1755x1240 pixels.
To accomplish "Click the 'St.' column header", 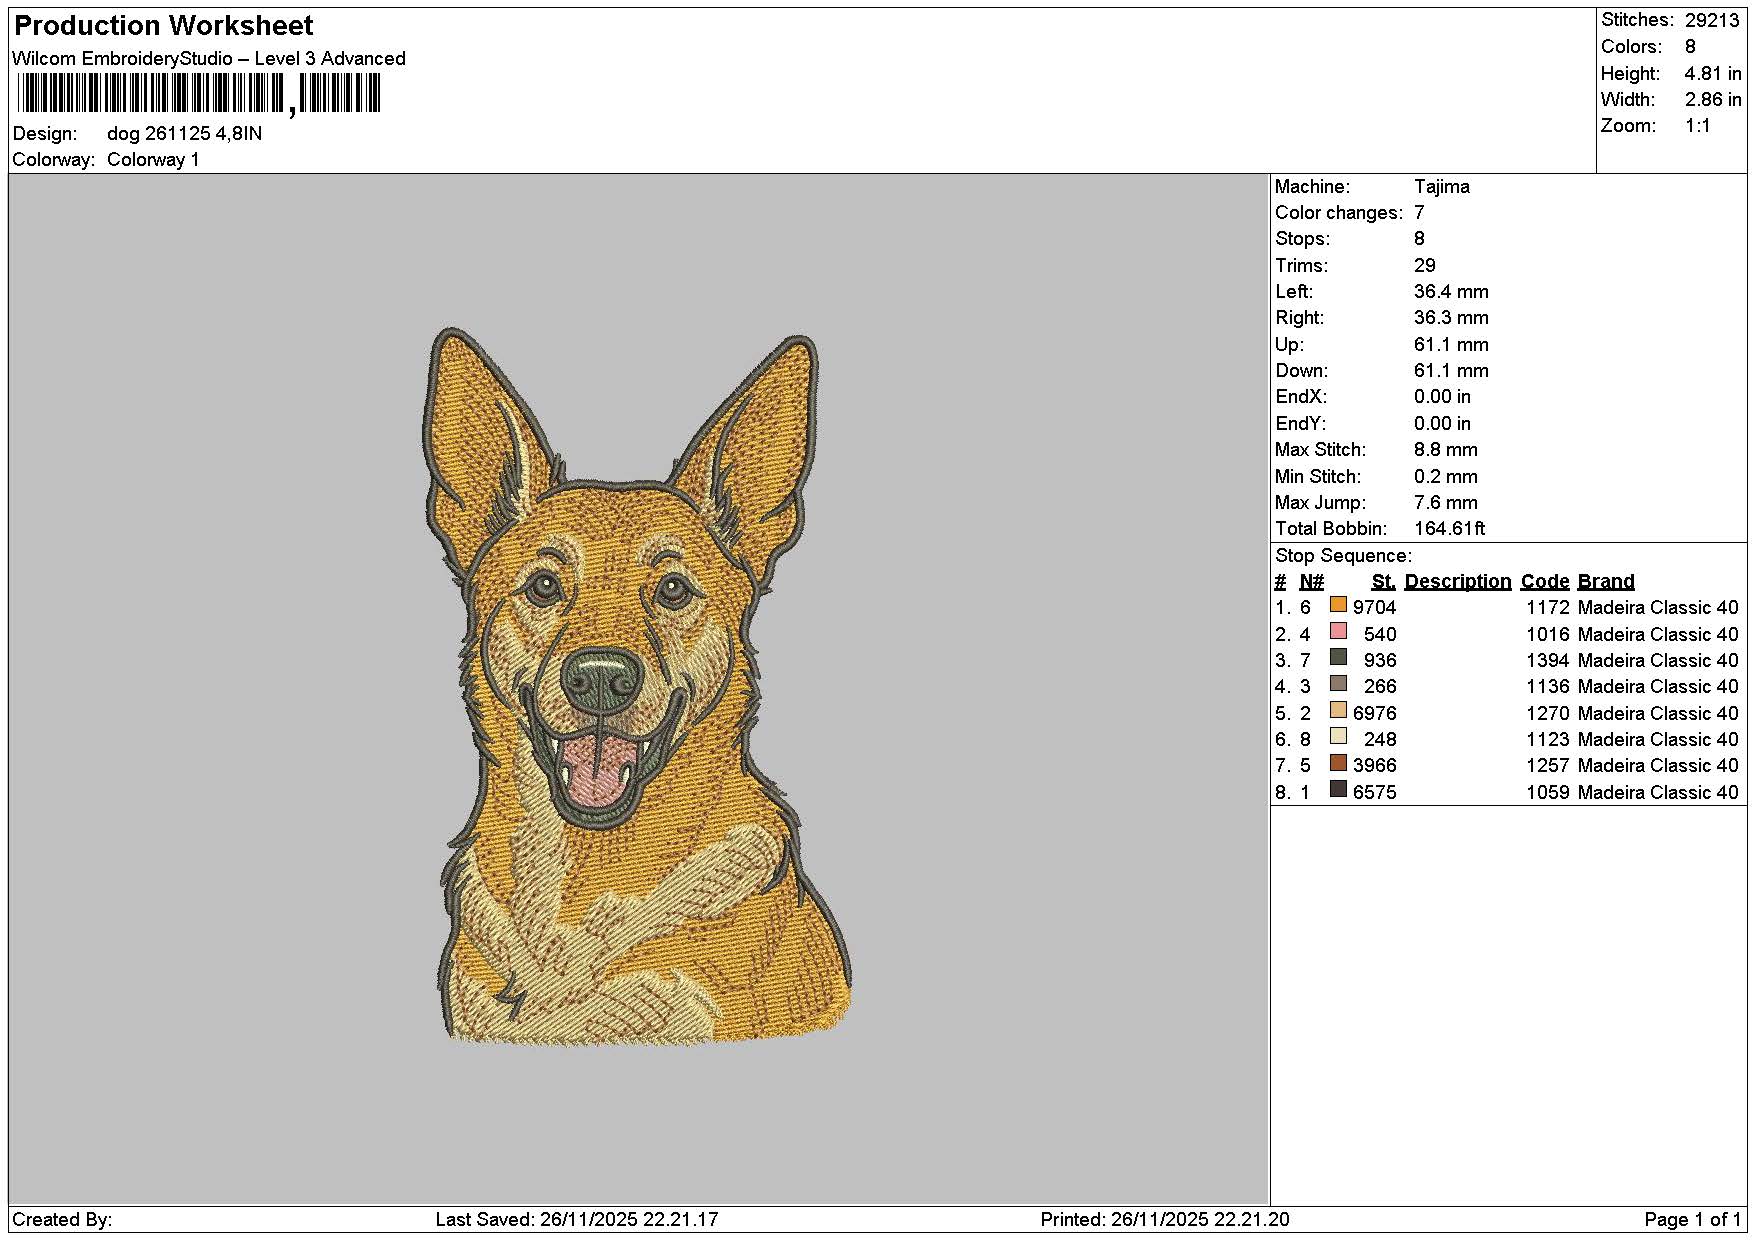I will [x=1383, y=581].
